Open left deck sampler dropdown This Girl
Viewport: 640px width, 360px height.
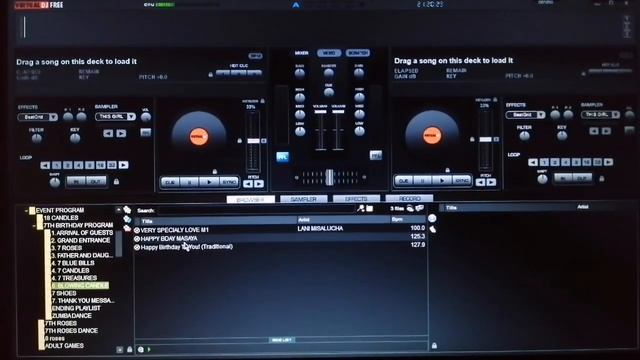[115, 116]
